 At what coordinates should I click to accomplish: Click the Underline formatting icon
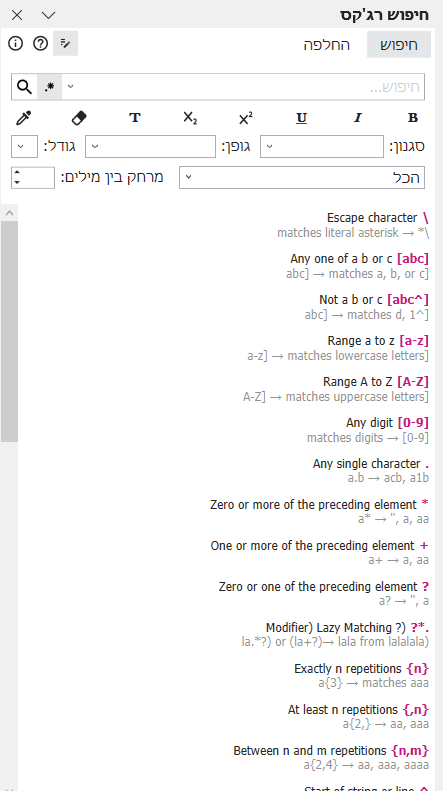(x=301, y=118)
